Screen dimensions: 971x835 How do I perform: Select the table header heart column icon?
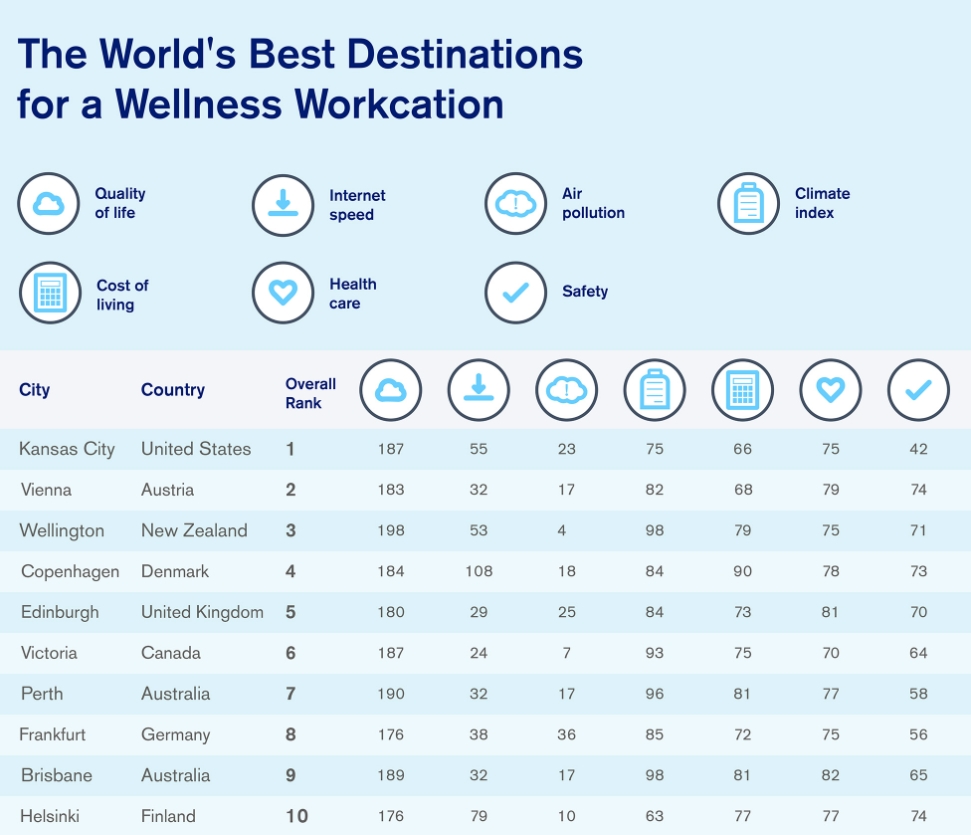click(830, 390)
